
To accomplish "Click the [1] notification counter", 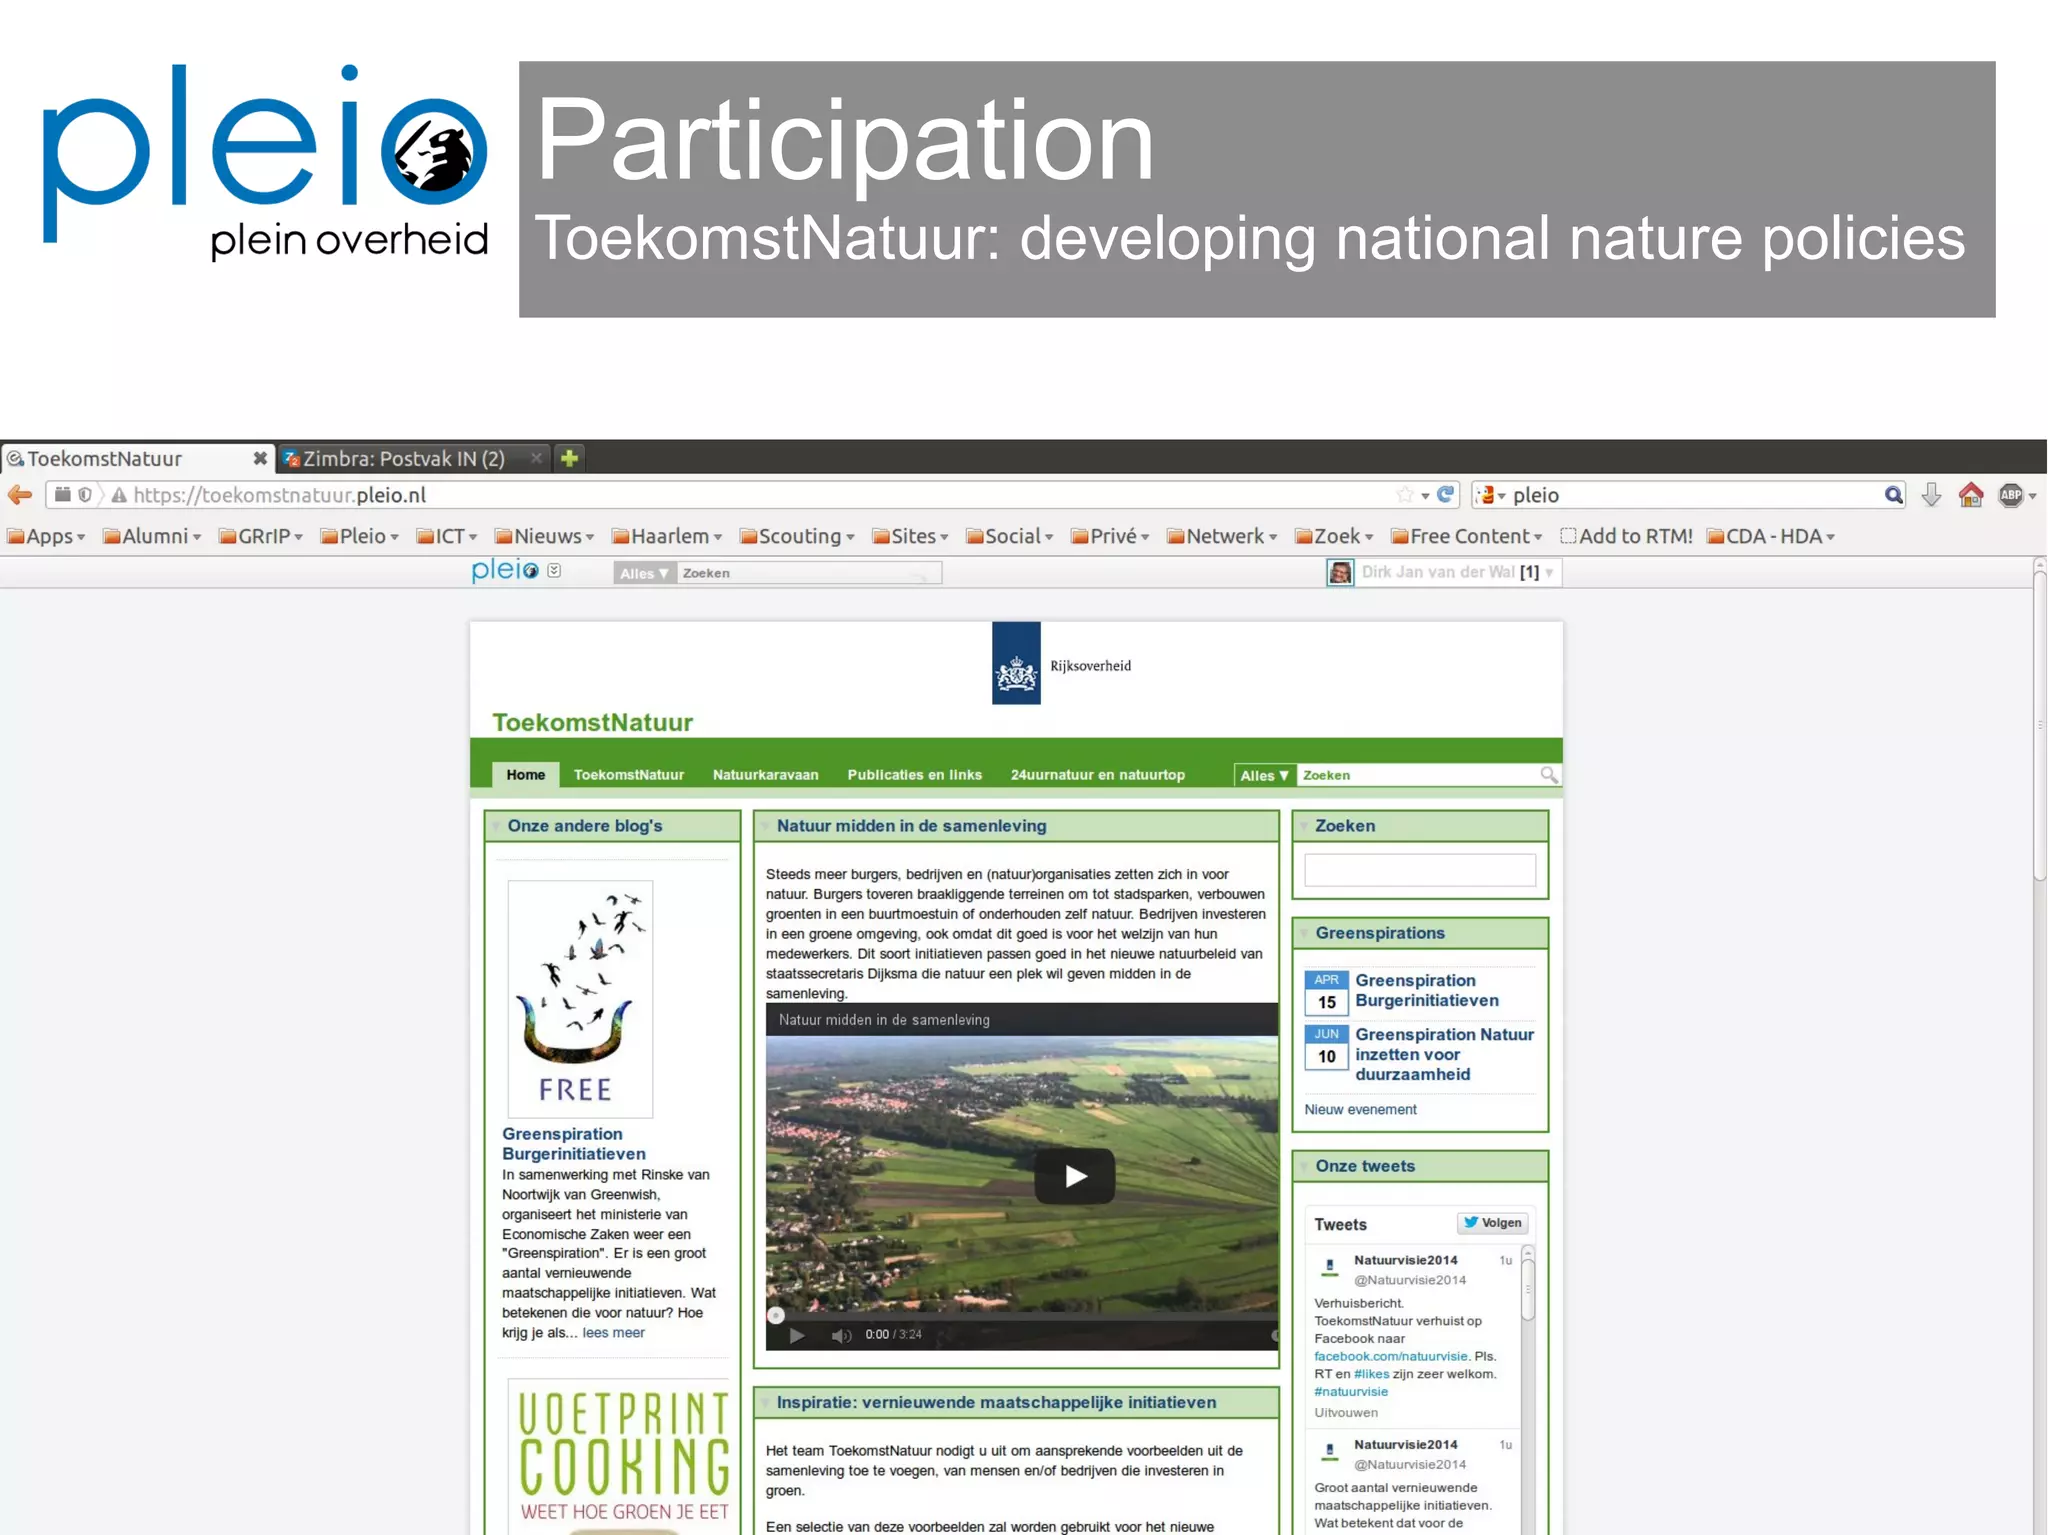I will pyautogui.click(x=1529, y=573).
